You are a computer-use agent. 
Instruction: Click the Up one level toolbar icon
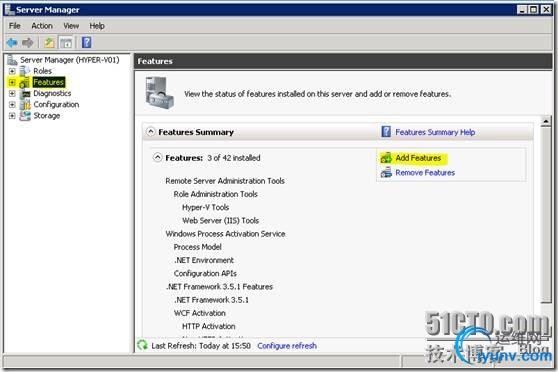click(x=49, y=43)
